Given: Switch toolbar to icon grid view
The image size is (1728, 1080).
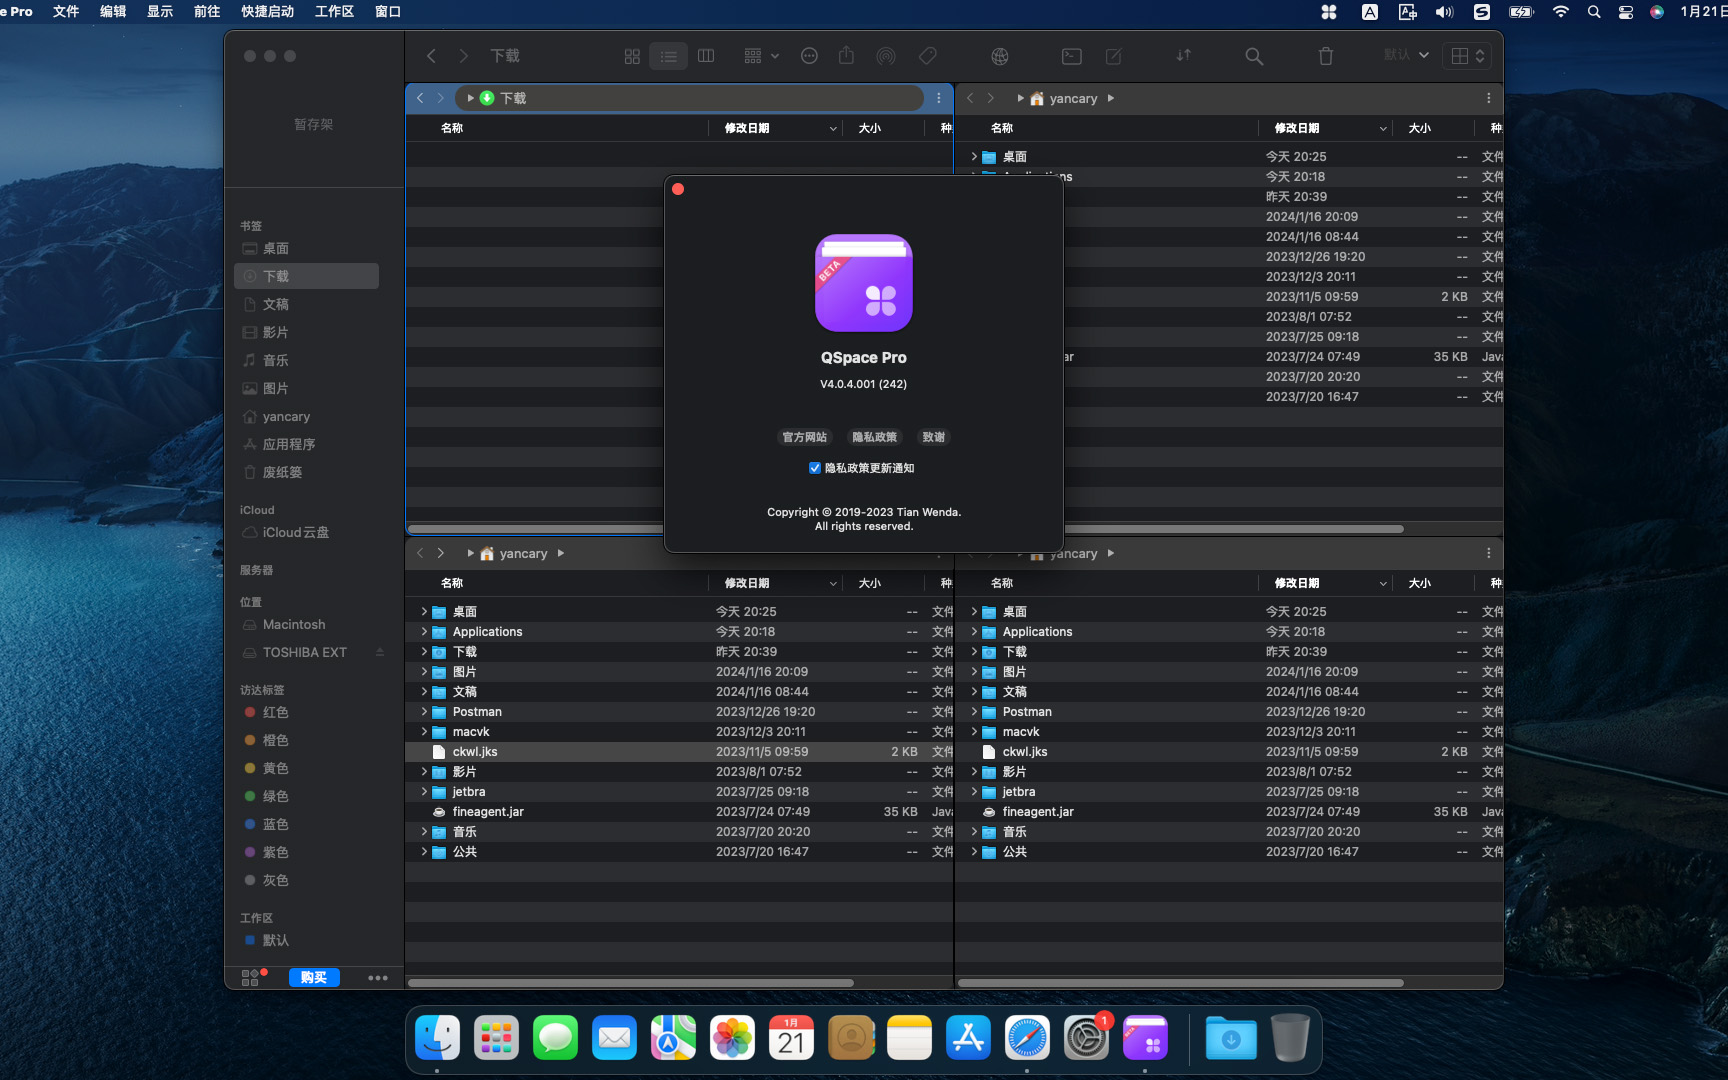Looking at the screenshot, I should (632, 56).
